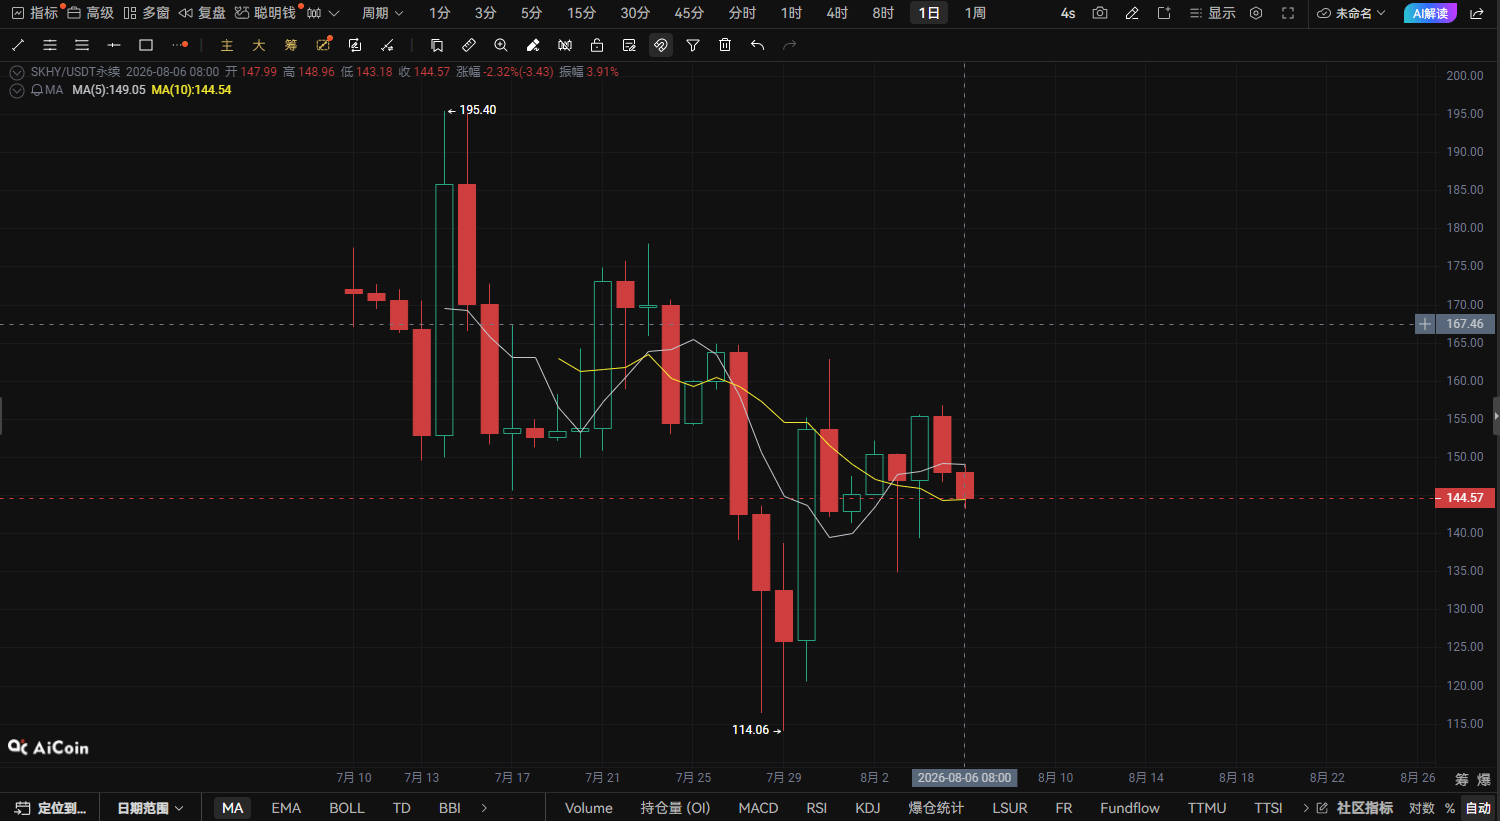Expand the 周期 period dropdown
This screenshot has height=821, width=1500.
[x=383, y=13]
